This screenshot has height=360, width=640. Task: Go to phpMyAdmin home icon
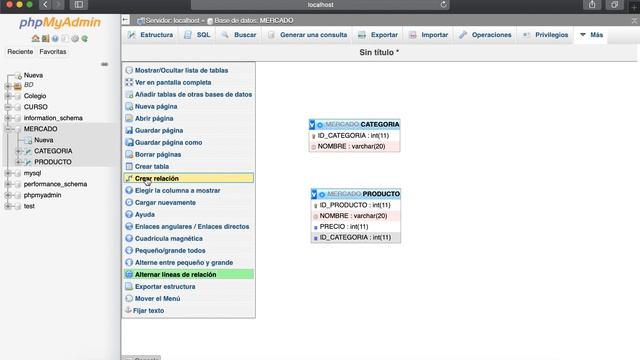(36, 39)
